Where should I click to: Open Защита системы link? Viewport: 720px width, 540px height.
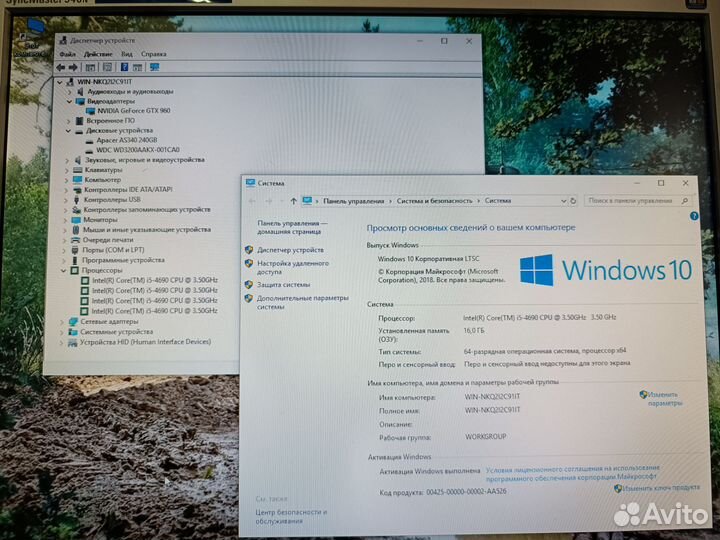pos(283,285)
